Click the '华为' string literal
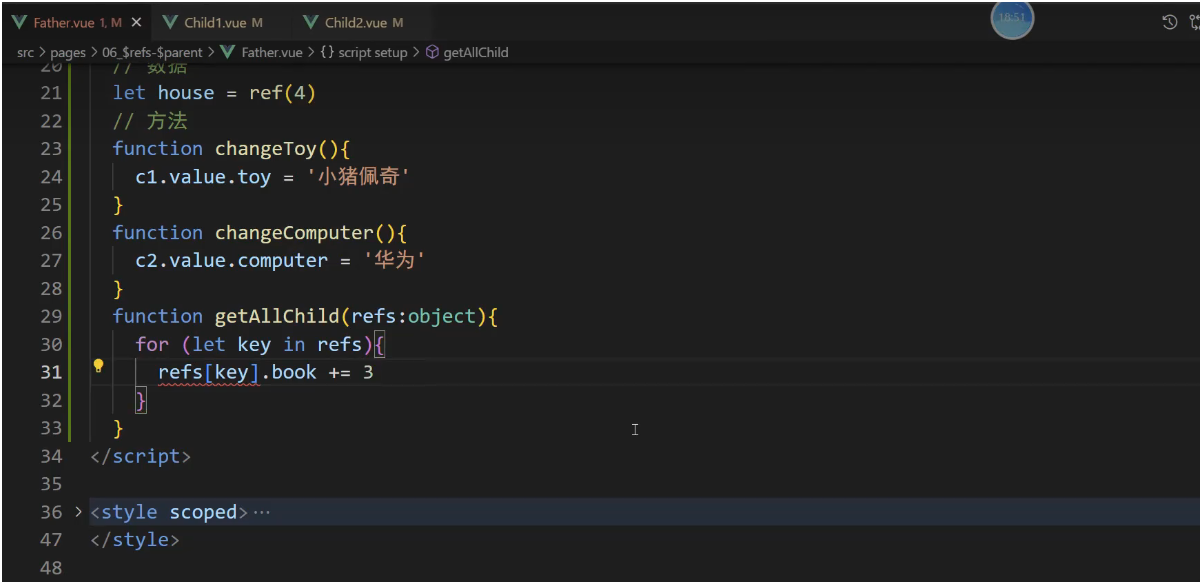 (394, 261)
